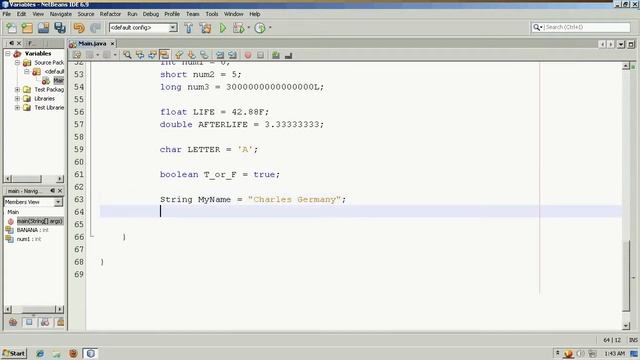Click the Start button on taskbar
This screenshot has width=640, height=360.
click(14, 353)
